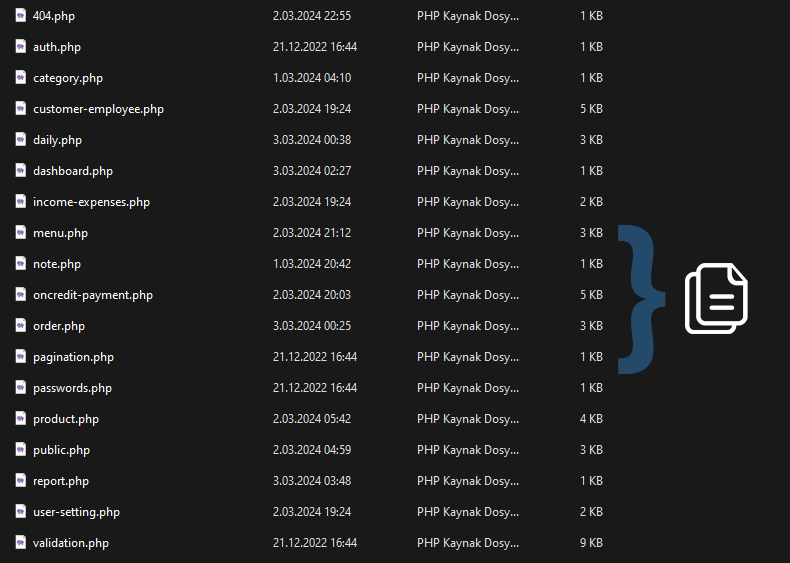Viewport: 790px width, 563px height.
Task: Select the daily.php file icon
Action: coord(20,140)
